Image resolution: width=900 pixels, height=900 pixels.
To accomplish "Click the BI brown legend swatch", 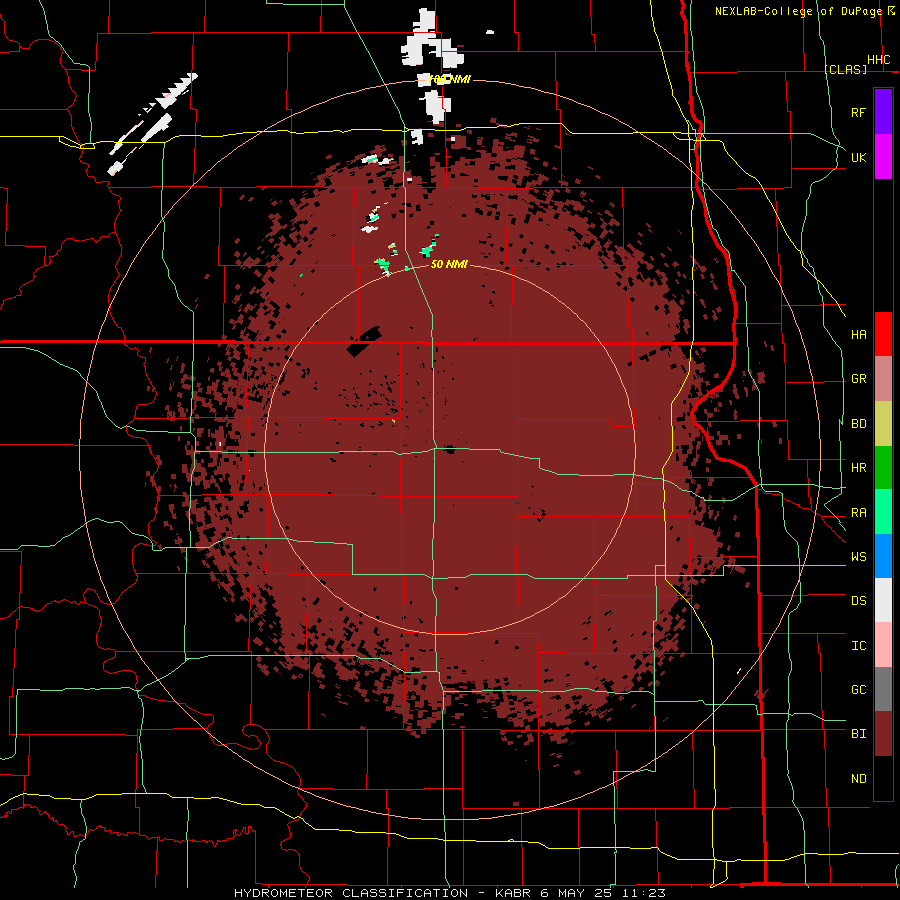I will coord(883,734).
